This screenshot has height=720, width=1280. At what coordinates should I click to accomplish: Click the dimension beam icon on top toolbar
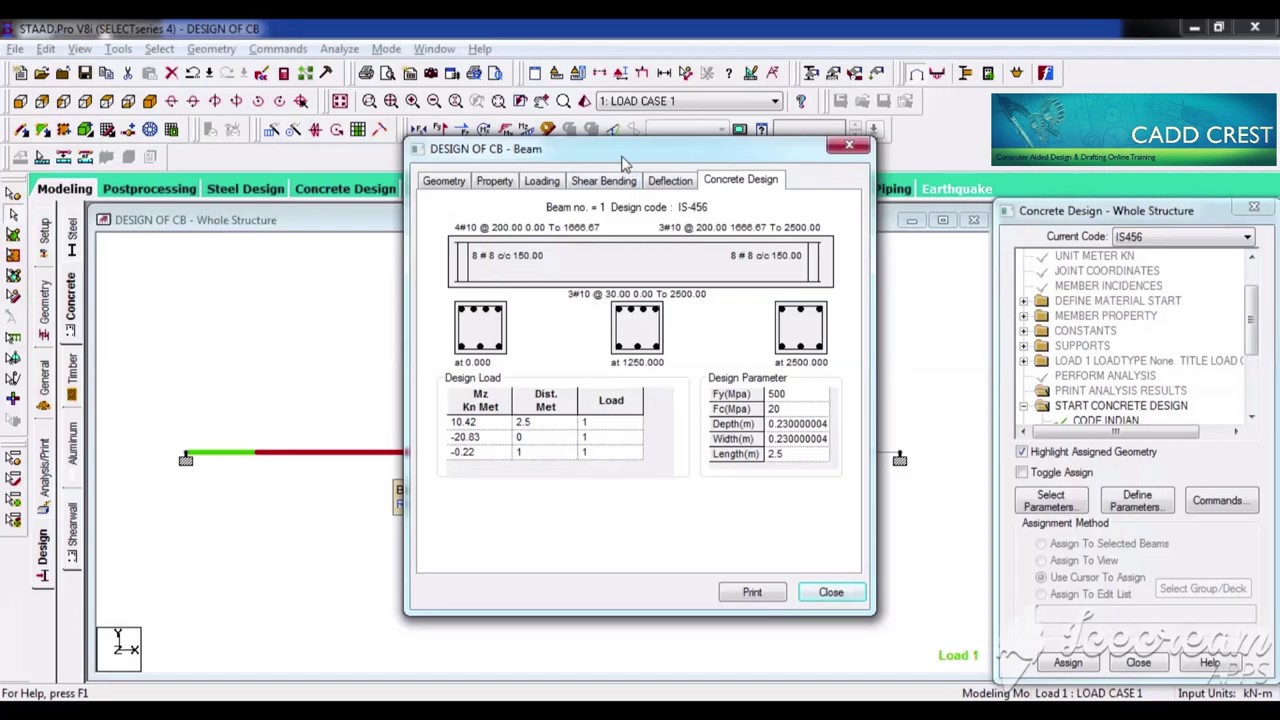point(664,73)
